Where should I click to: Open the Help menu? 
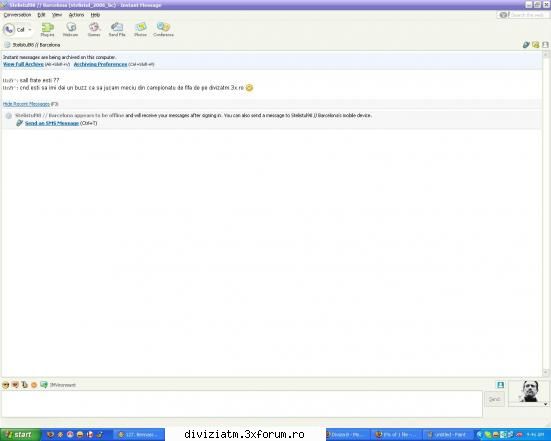95,15
